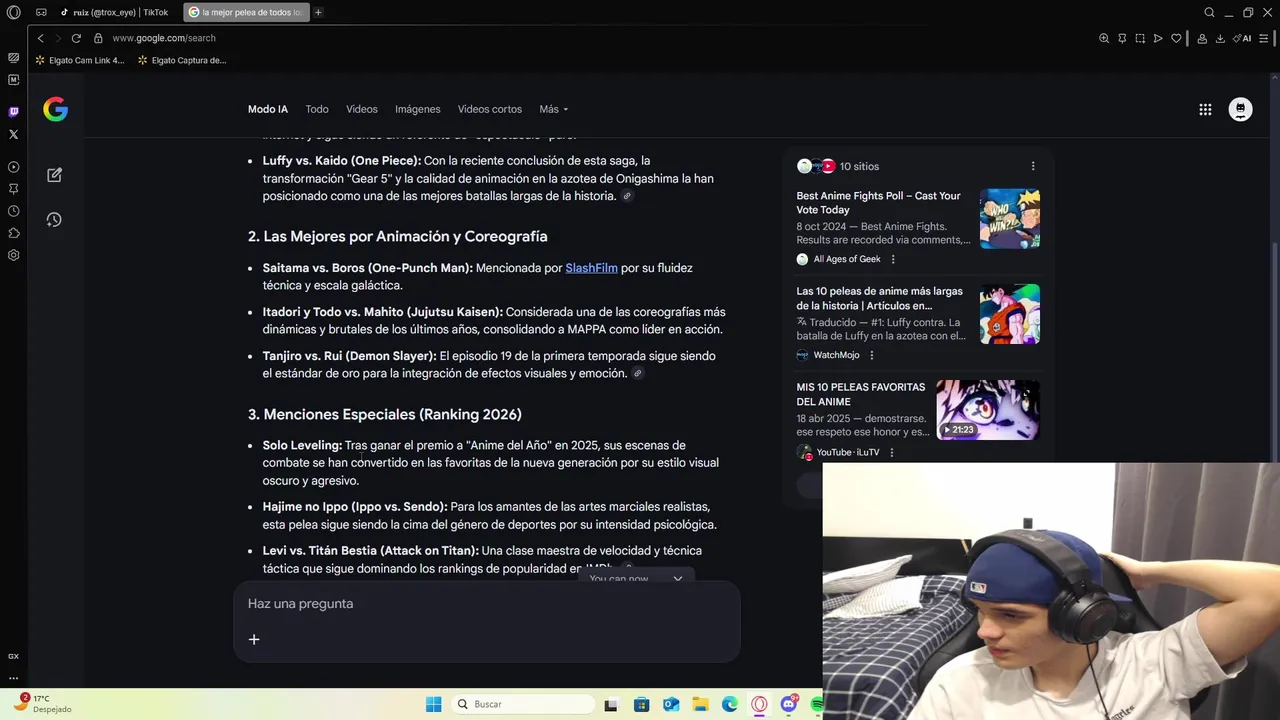Open tab search magnifier in title bar
Screen dimensions: 1280x720
coord(1209,12)
